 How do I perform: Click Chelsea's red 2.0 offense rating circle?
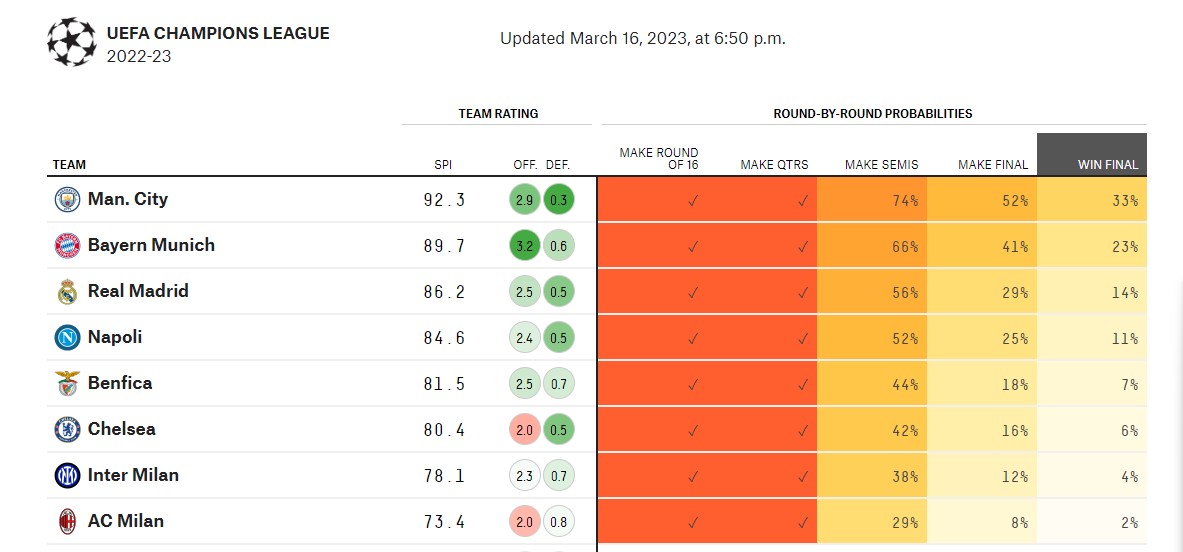pyautogui.click(x=523, y=430)
